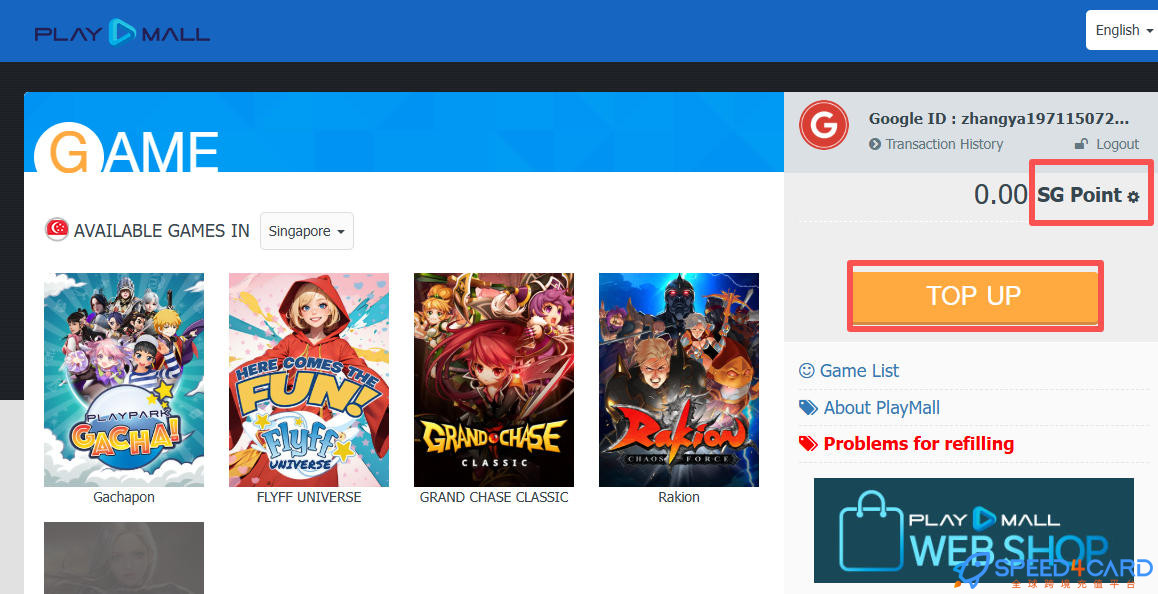Log out via the Logout link

pyautogui.click(x=1117, y=144)
